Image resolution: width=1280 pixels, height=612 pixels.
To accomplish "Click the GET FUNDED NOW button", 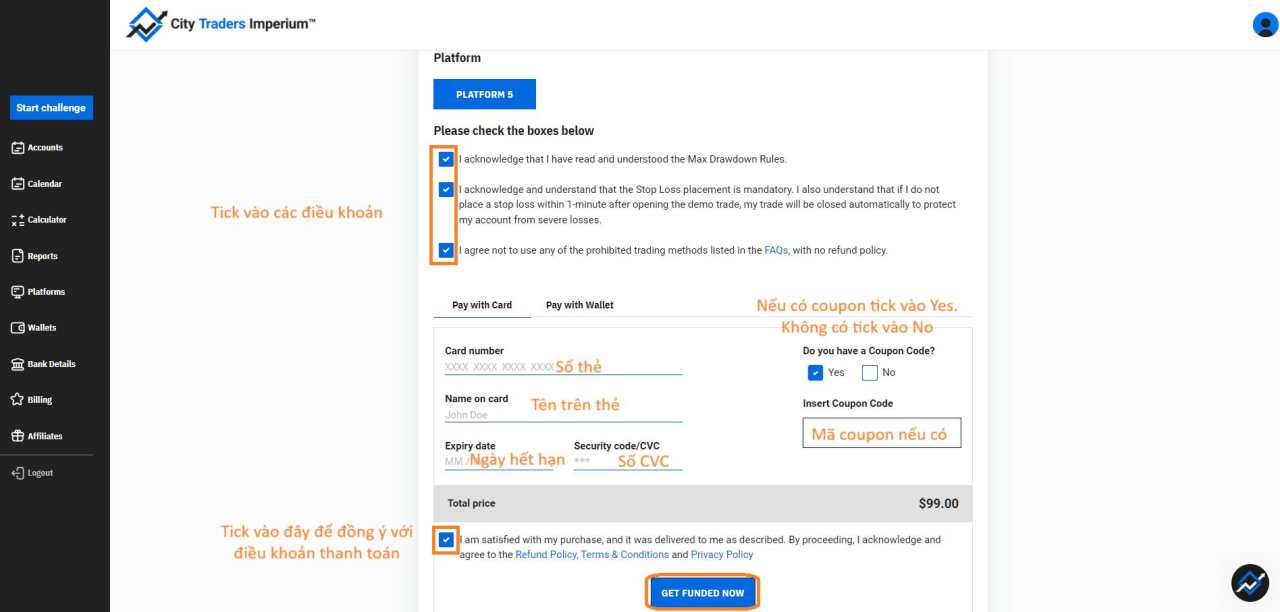I will 703,593.
